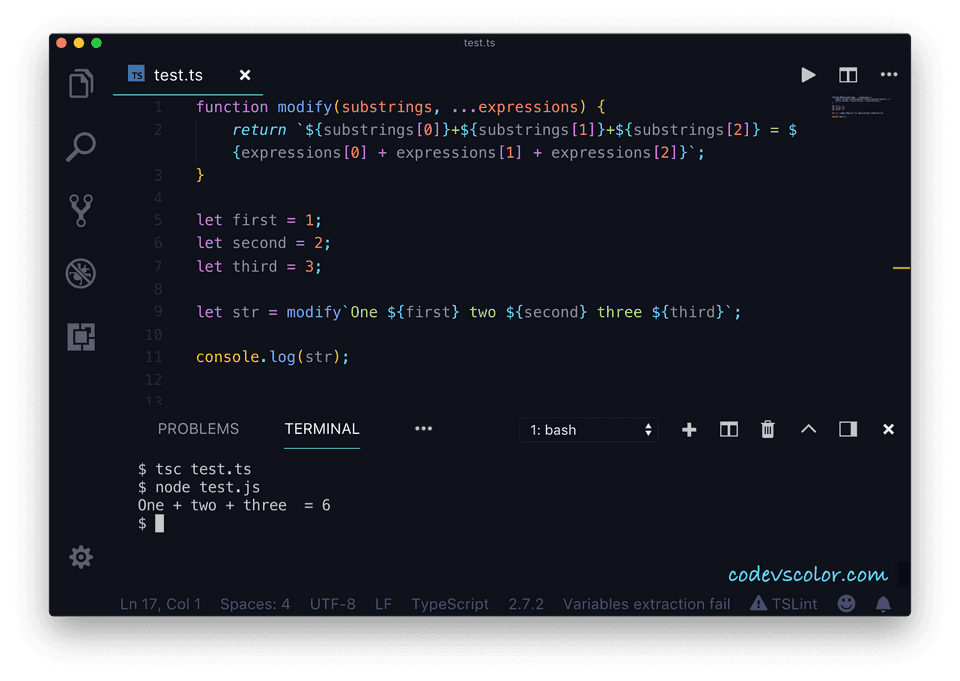Move panel to the right side
Screen dimensions: 960x681
click(848, 429)
